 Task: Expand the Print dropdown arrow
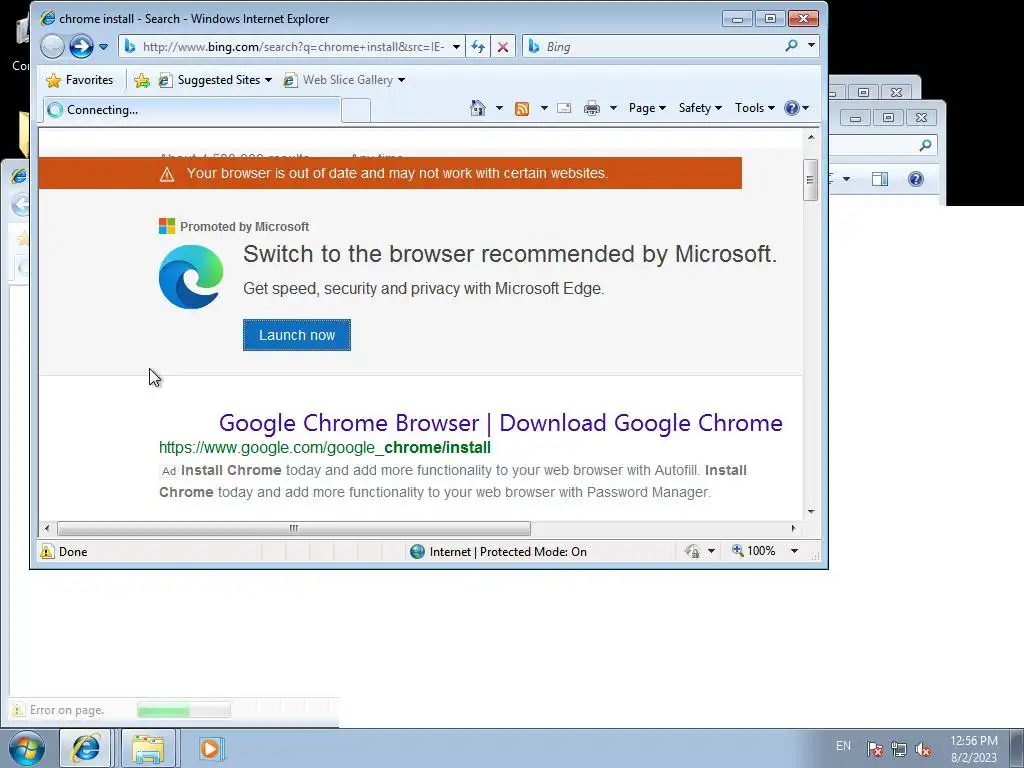[x=613, y=108]
